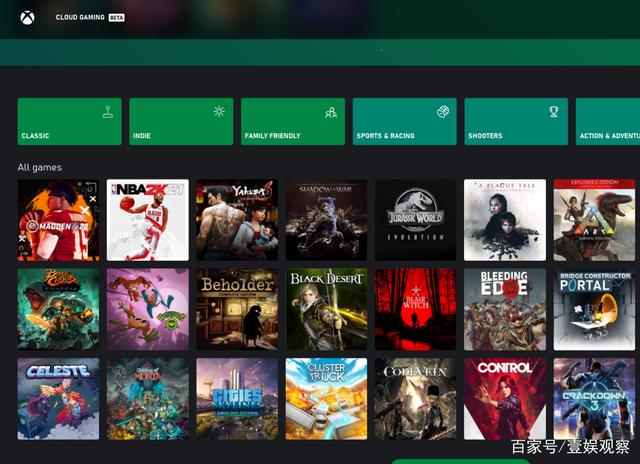Select the Bleeding Edge game cover
This screenshot has height=464, width=640.
click(505, 309)
